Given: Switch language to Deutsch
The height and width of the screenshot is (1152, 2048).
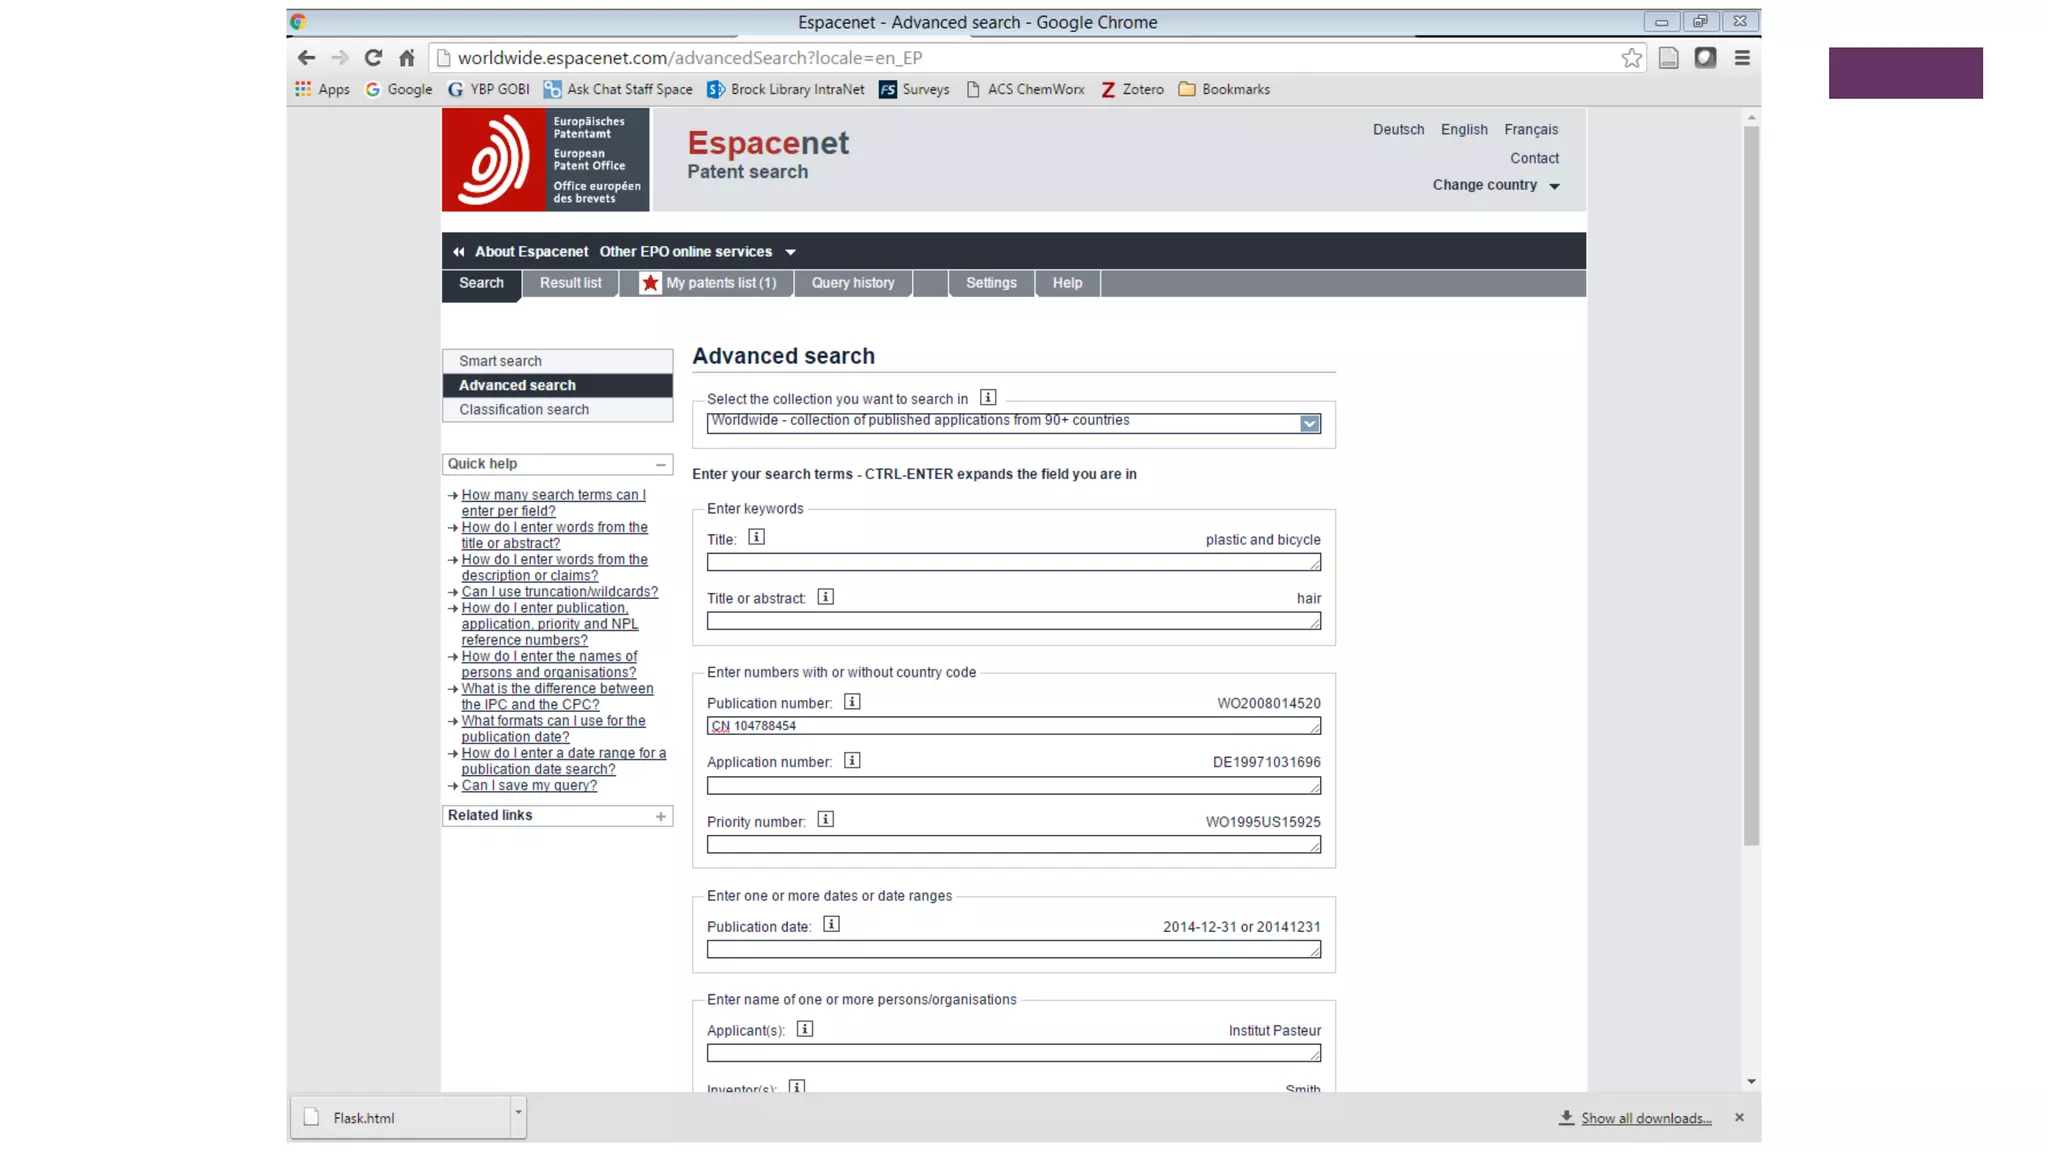Looking at the screenshot, I should pos(1398,130).
